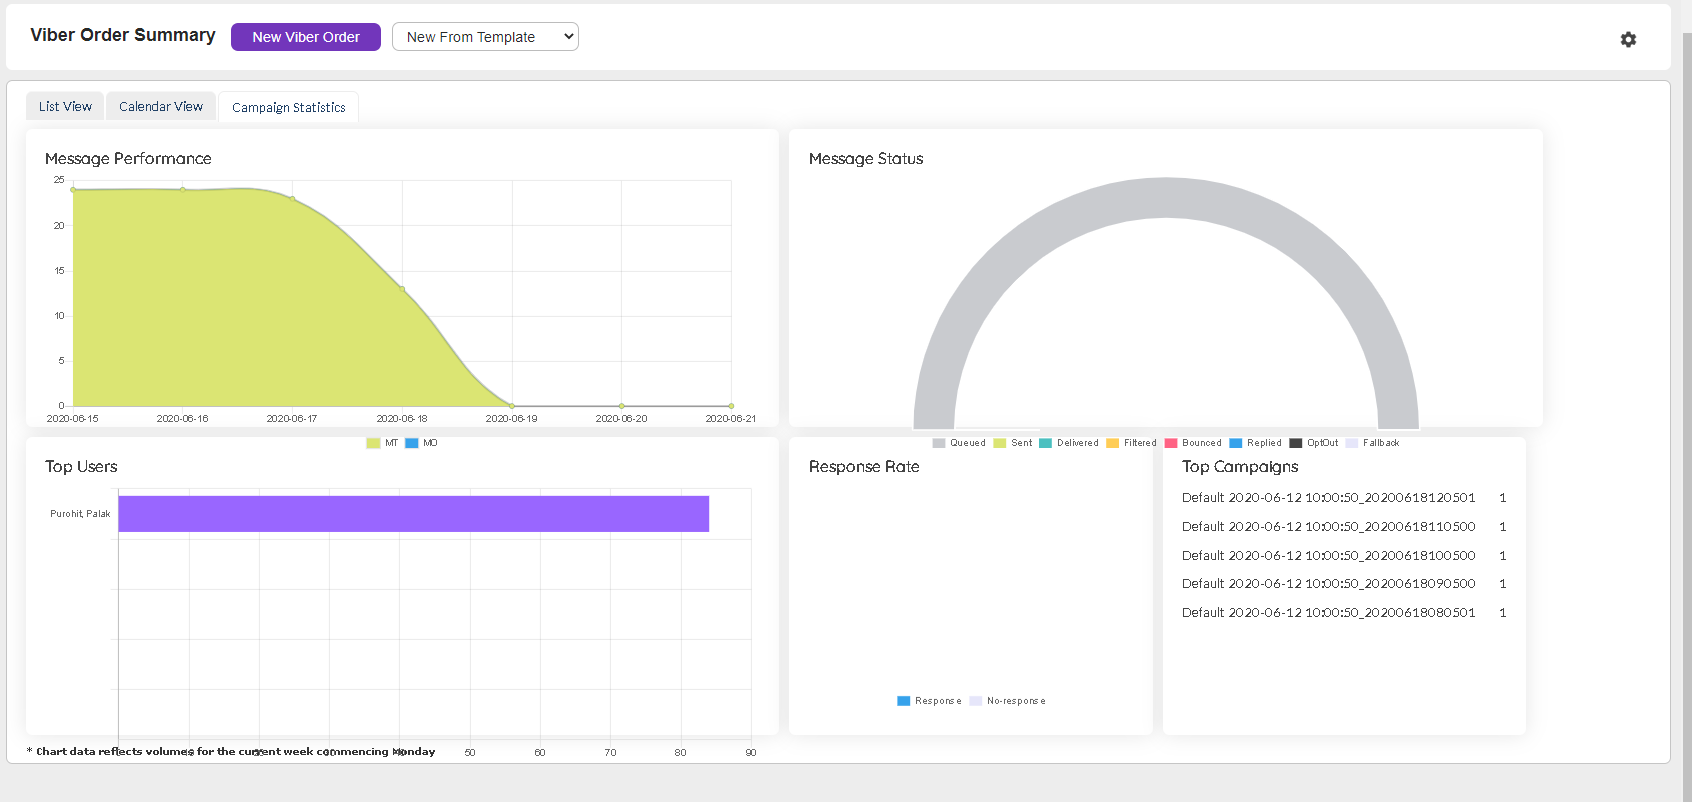Click the purple Purohit, Palak bar
1692x802 pixels.
coord(413,514)
